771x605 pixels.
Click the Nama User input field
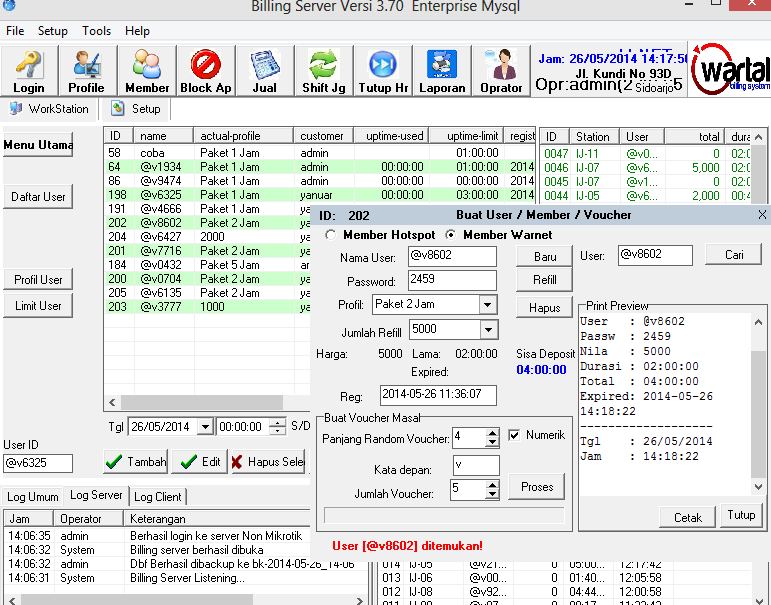tap(452, 255)
